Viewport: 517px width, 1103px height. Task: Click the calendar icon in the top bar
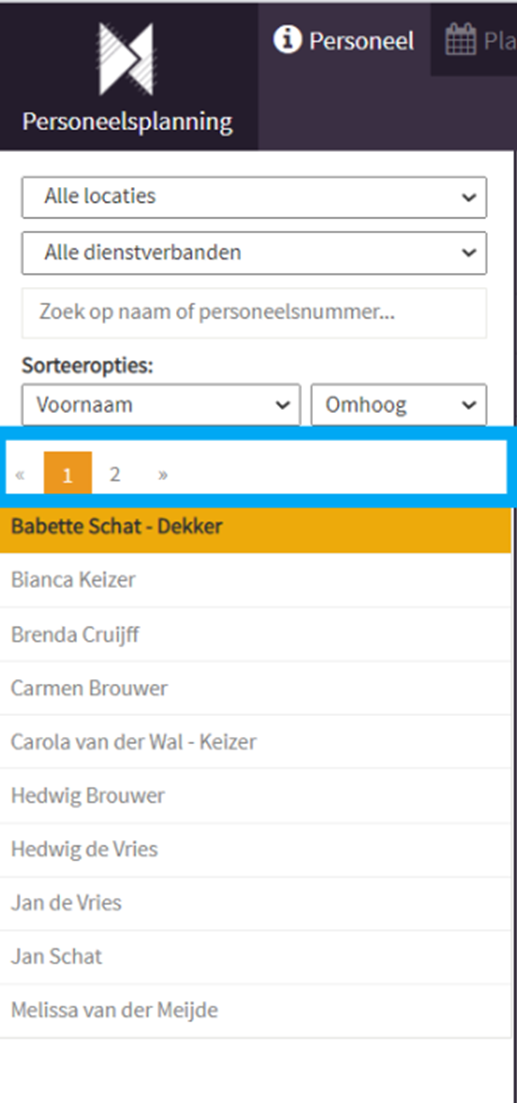(x=461, y=41)
